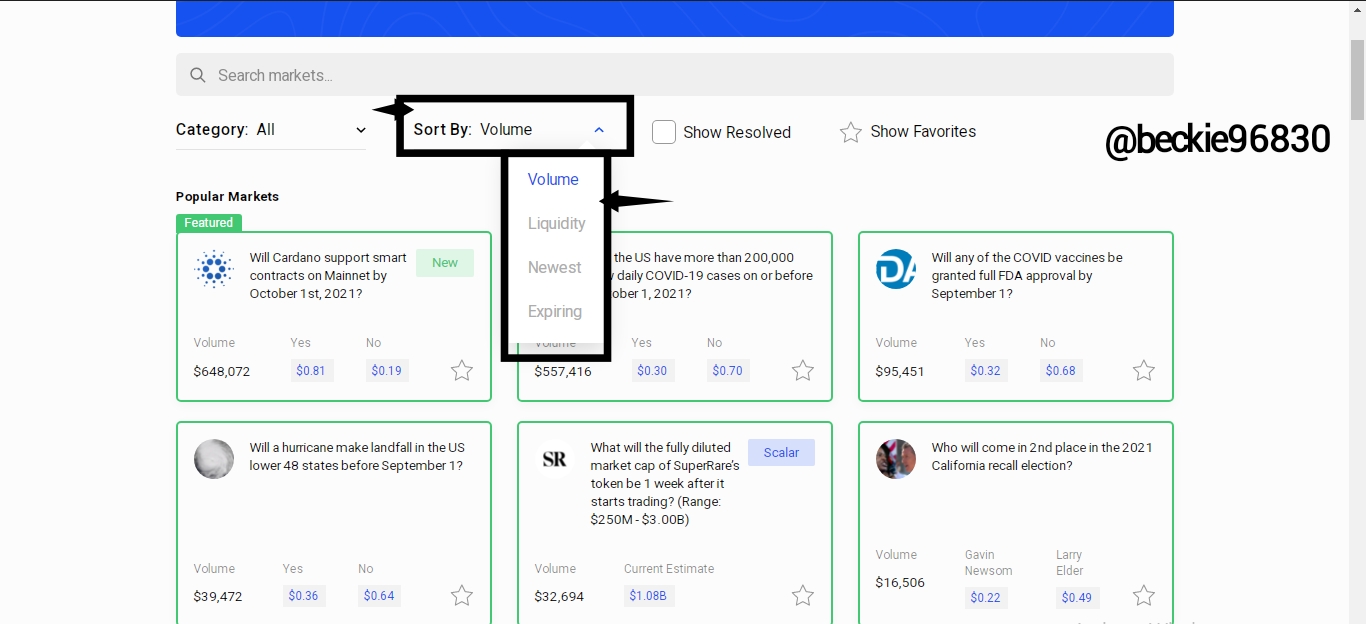This screenshot has width=1366, height=624.
Task: Click the Sort By chevron arrow
Action: (x=599, y=130)
